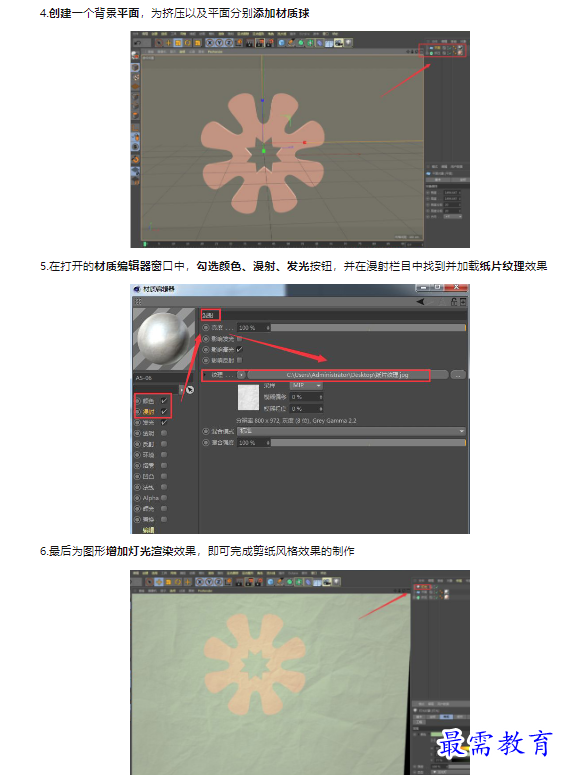Click the blue Deformer icon in top toolbar

[319, 43]
